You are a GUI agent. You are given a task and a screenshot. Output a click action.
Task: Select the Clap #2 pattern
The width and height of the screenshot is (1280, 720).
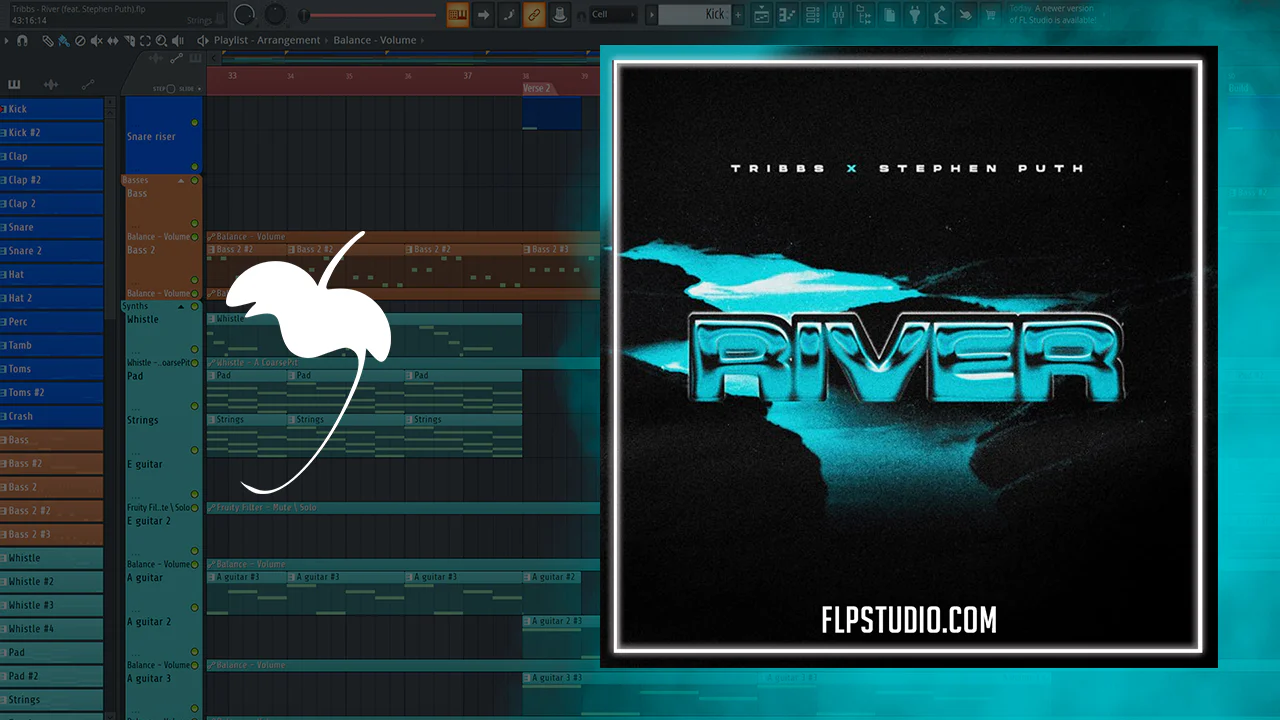coord(52,180)
